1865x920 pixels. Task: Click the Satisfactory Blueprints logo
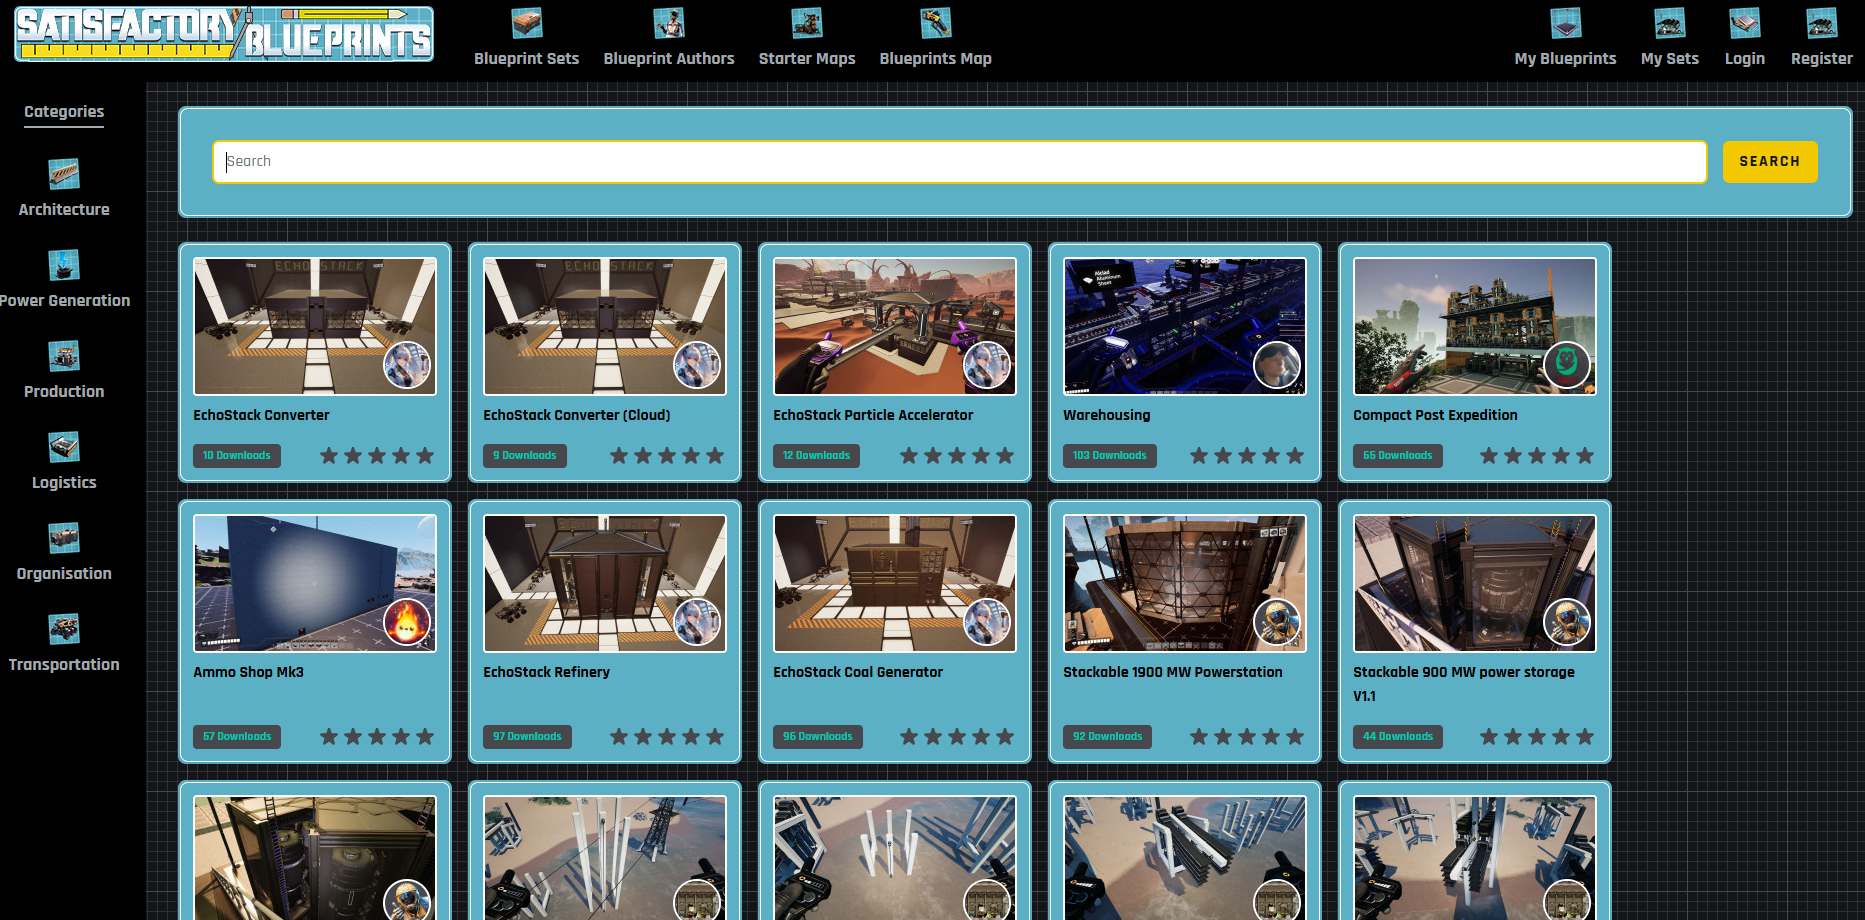pos(224,34)
